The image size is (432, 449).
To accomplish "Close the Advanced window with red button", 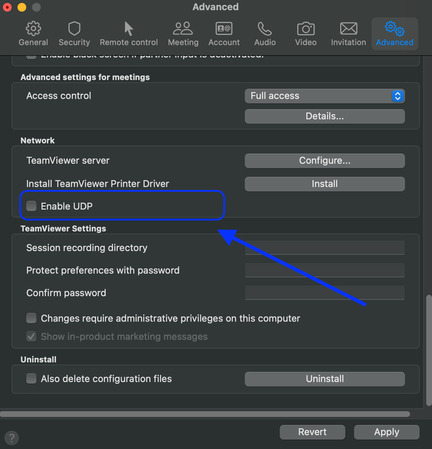I will point(7,7).
